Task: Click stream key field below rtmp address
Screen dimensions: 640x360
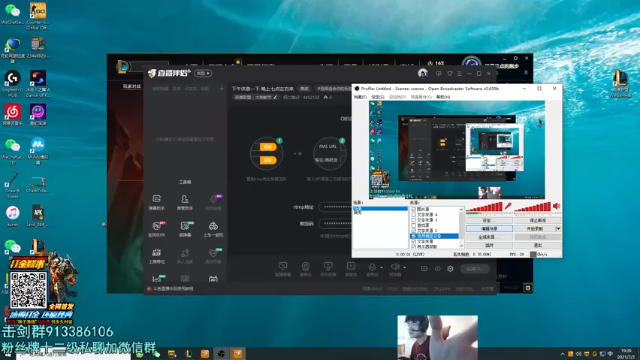Action: click(x=335, y=223)
